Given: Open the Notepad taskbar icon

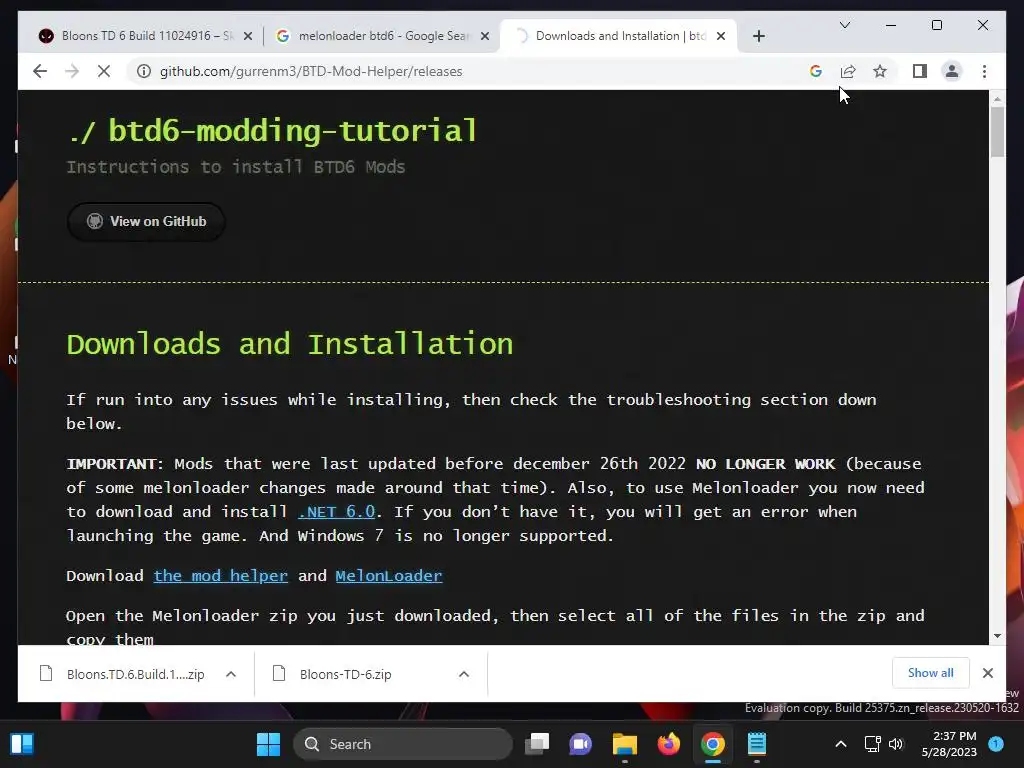Looking at the screenshot, I should click(x=756, y=744).
